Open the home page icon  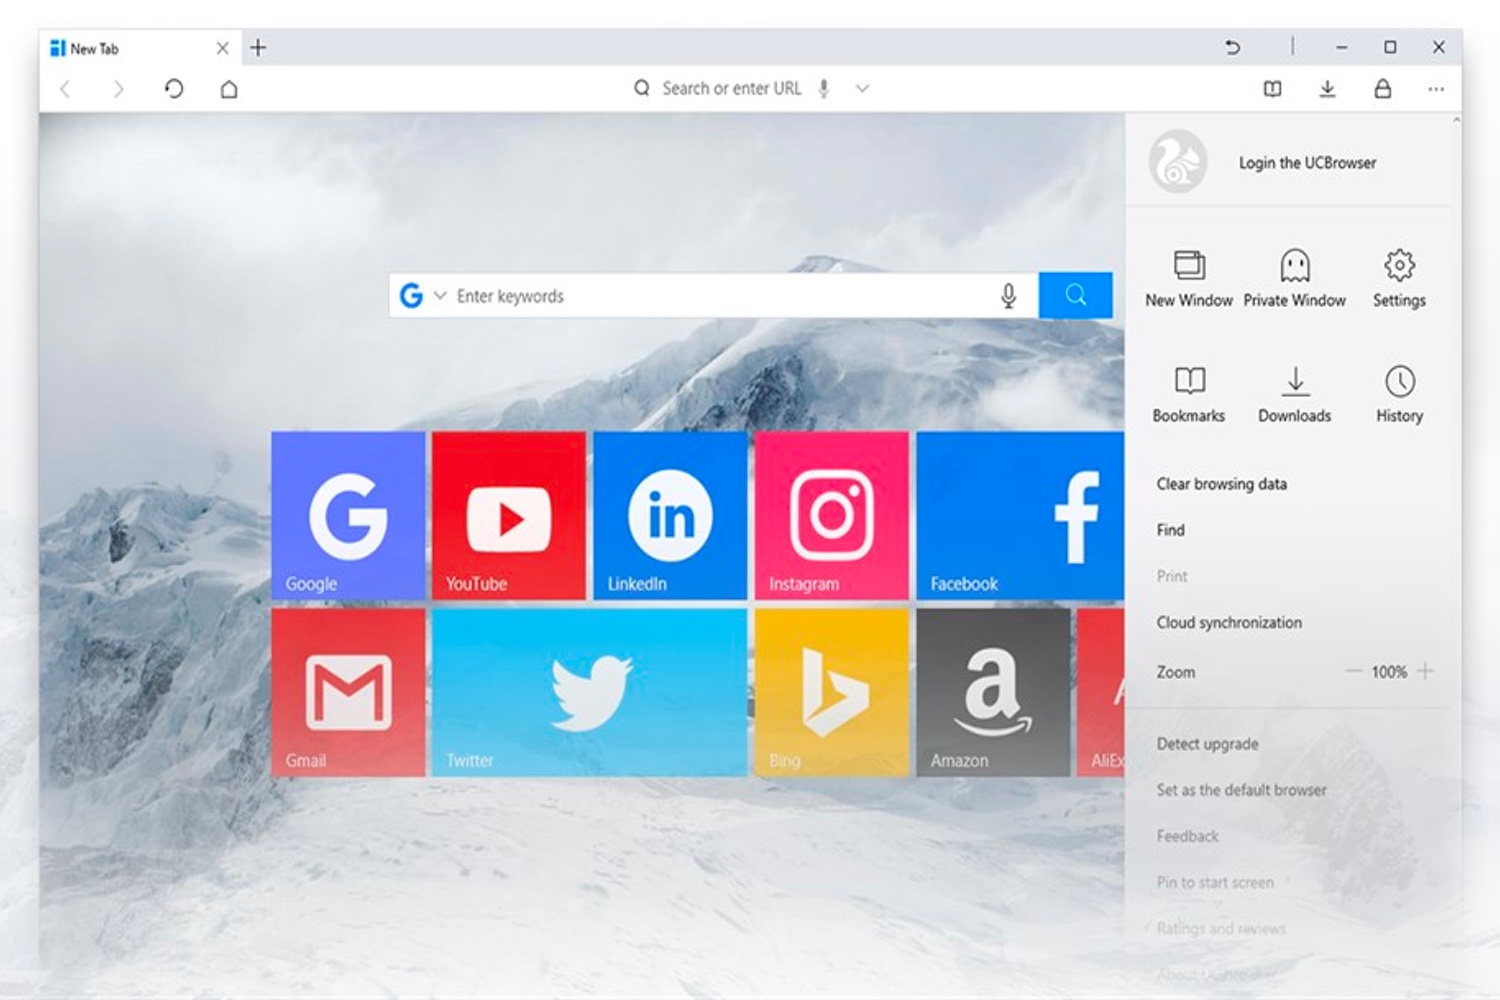point(229,89)
